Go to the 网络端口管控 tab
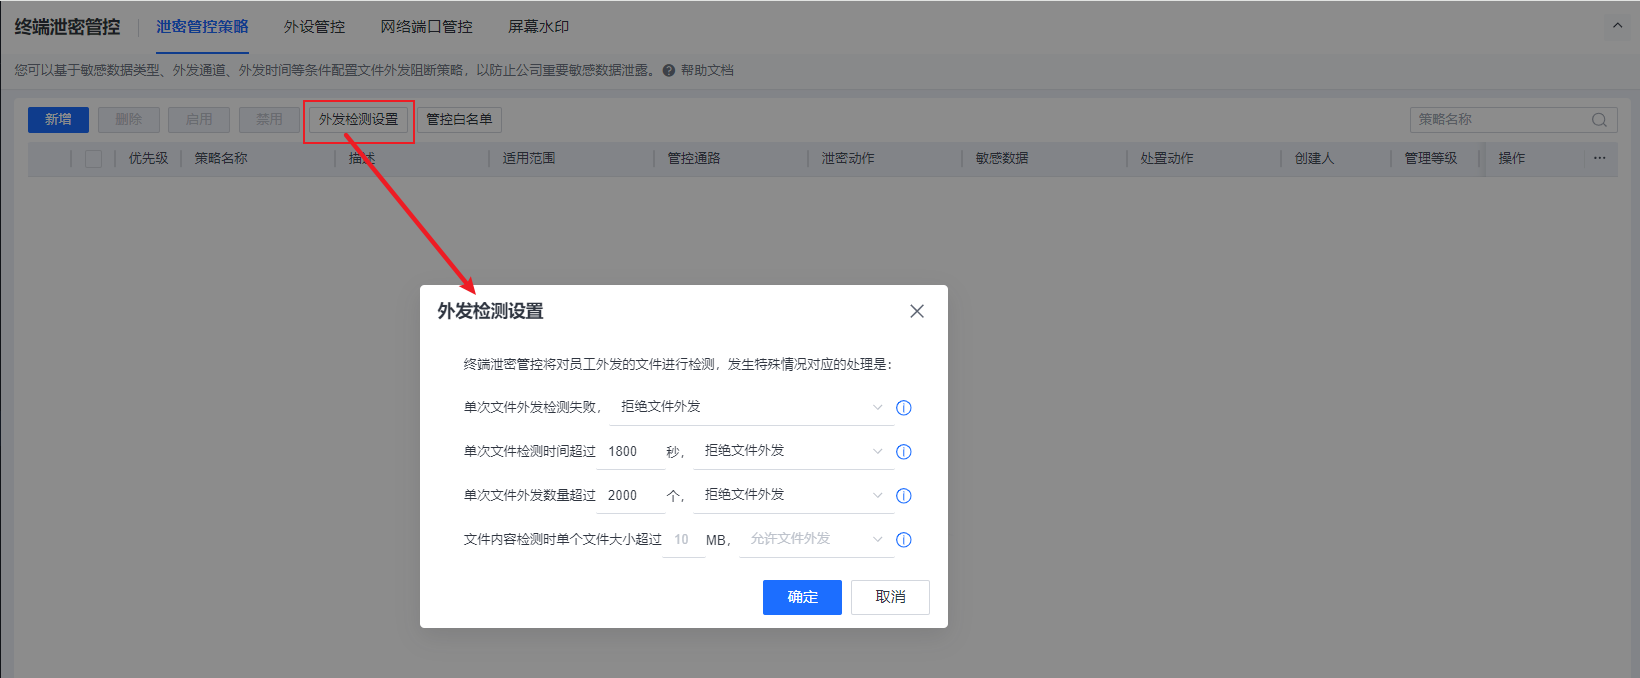 pyautogui.click(x=426, y=27)
